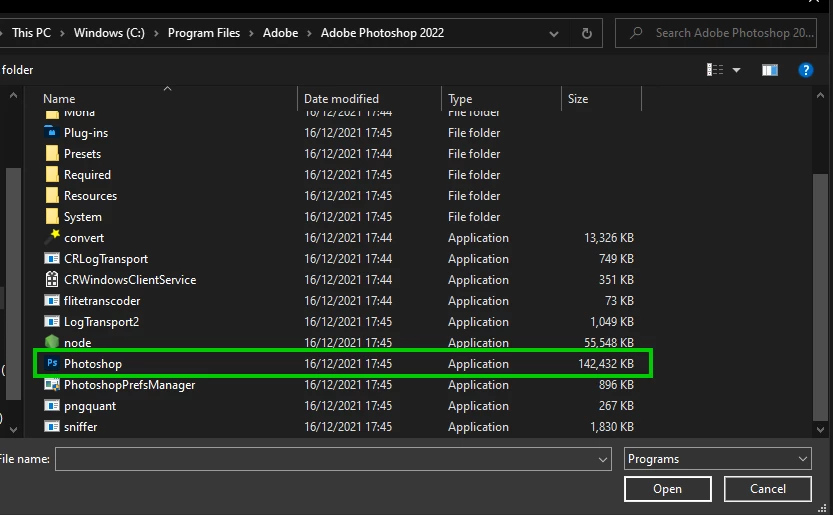Click the sniffer application icon
The width and height of the screenshot is (833, 515).
tap(52, 426)
